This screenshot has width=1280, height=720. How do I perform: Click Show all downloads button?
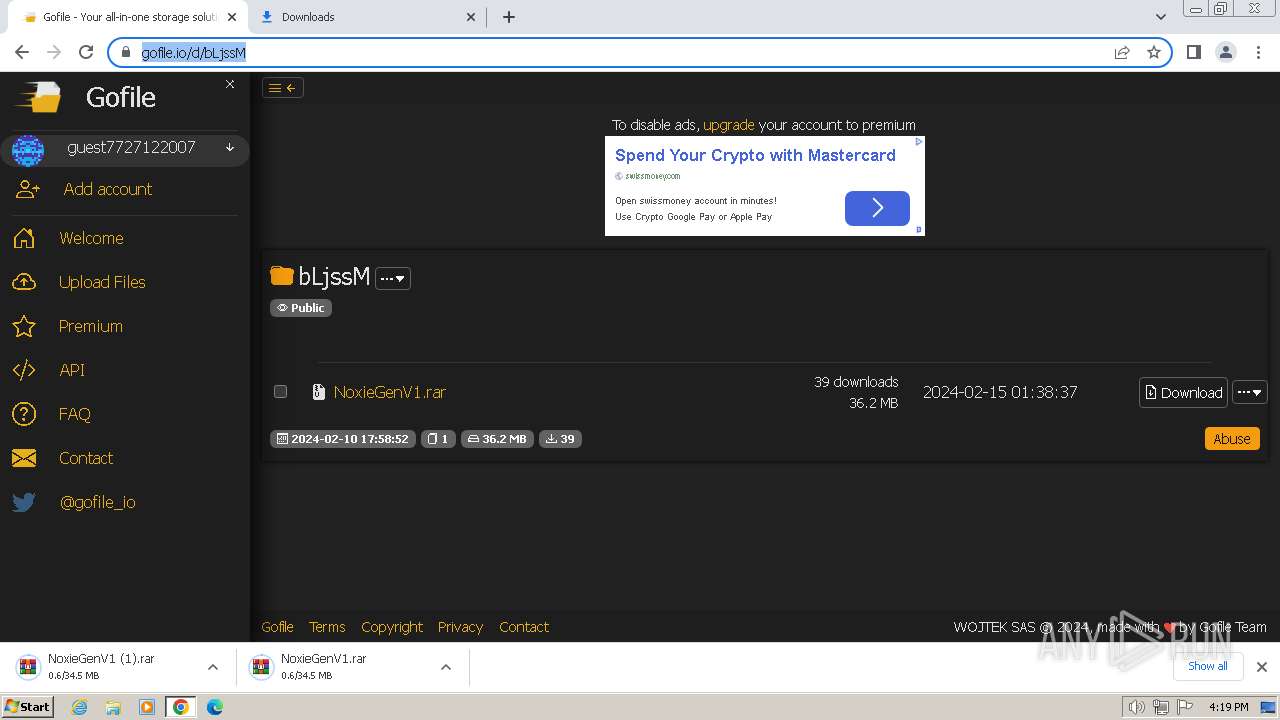(x=1208, y=666)
